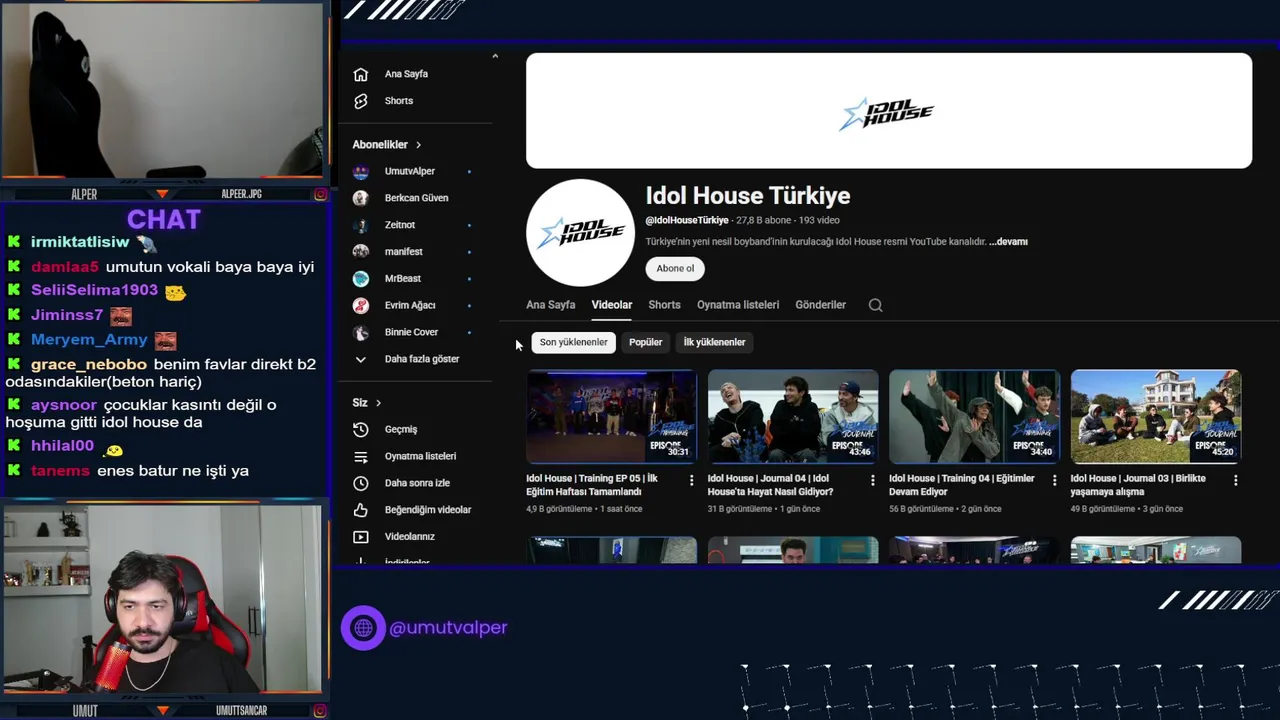Open Videolarınız icon in sidebar

pos(361,537)
